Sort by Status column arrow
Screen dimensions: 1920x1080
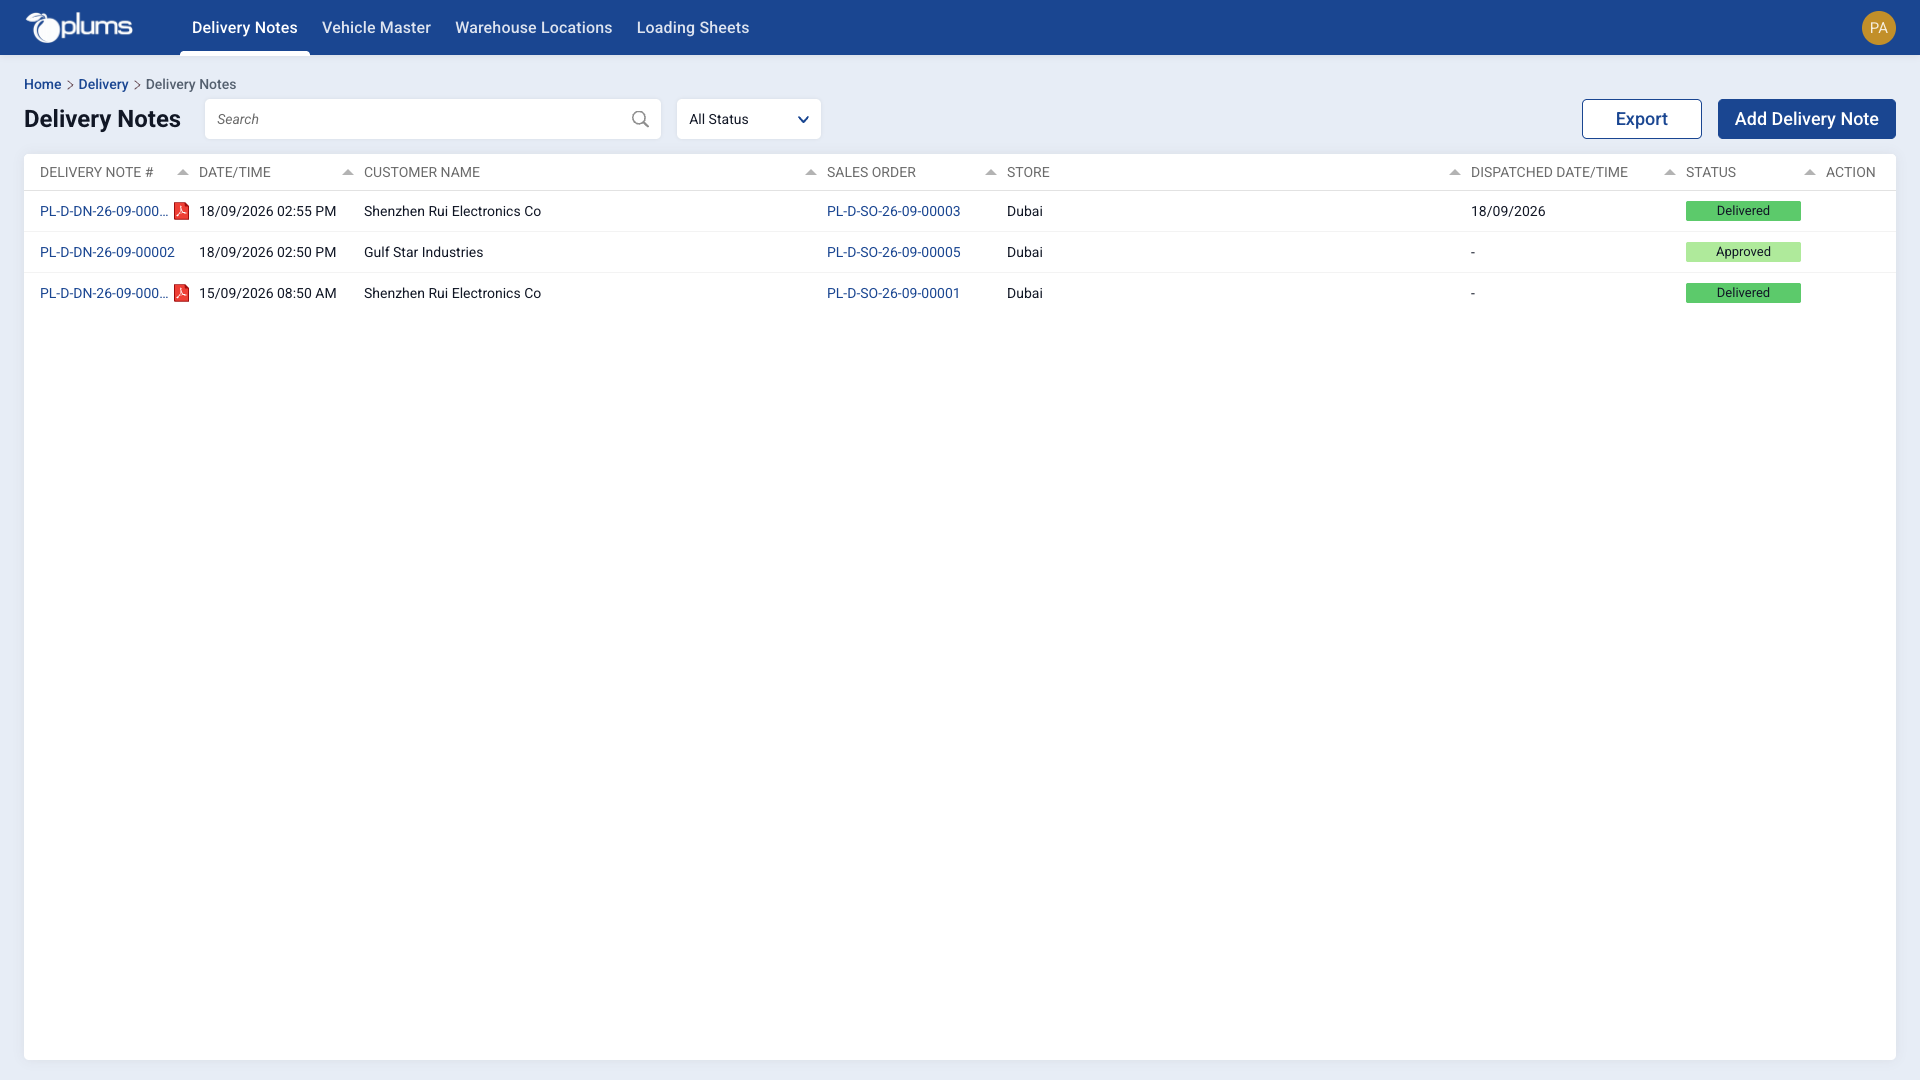(1810, 172)
